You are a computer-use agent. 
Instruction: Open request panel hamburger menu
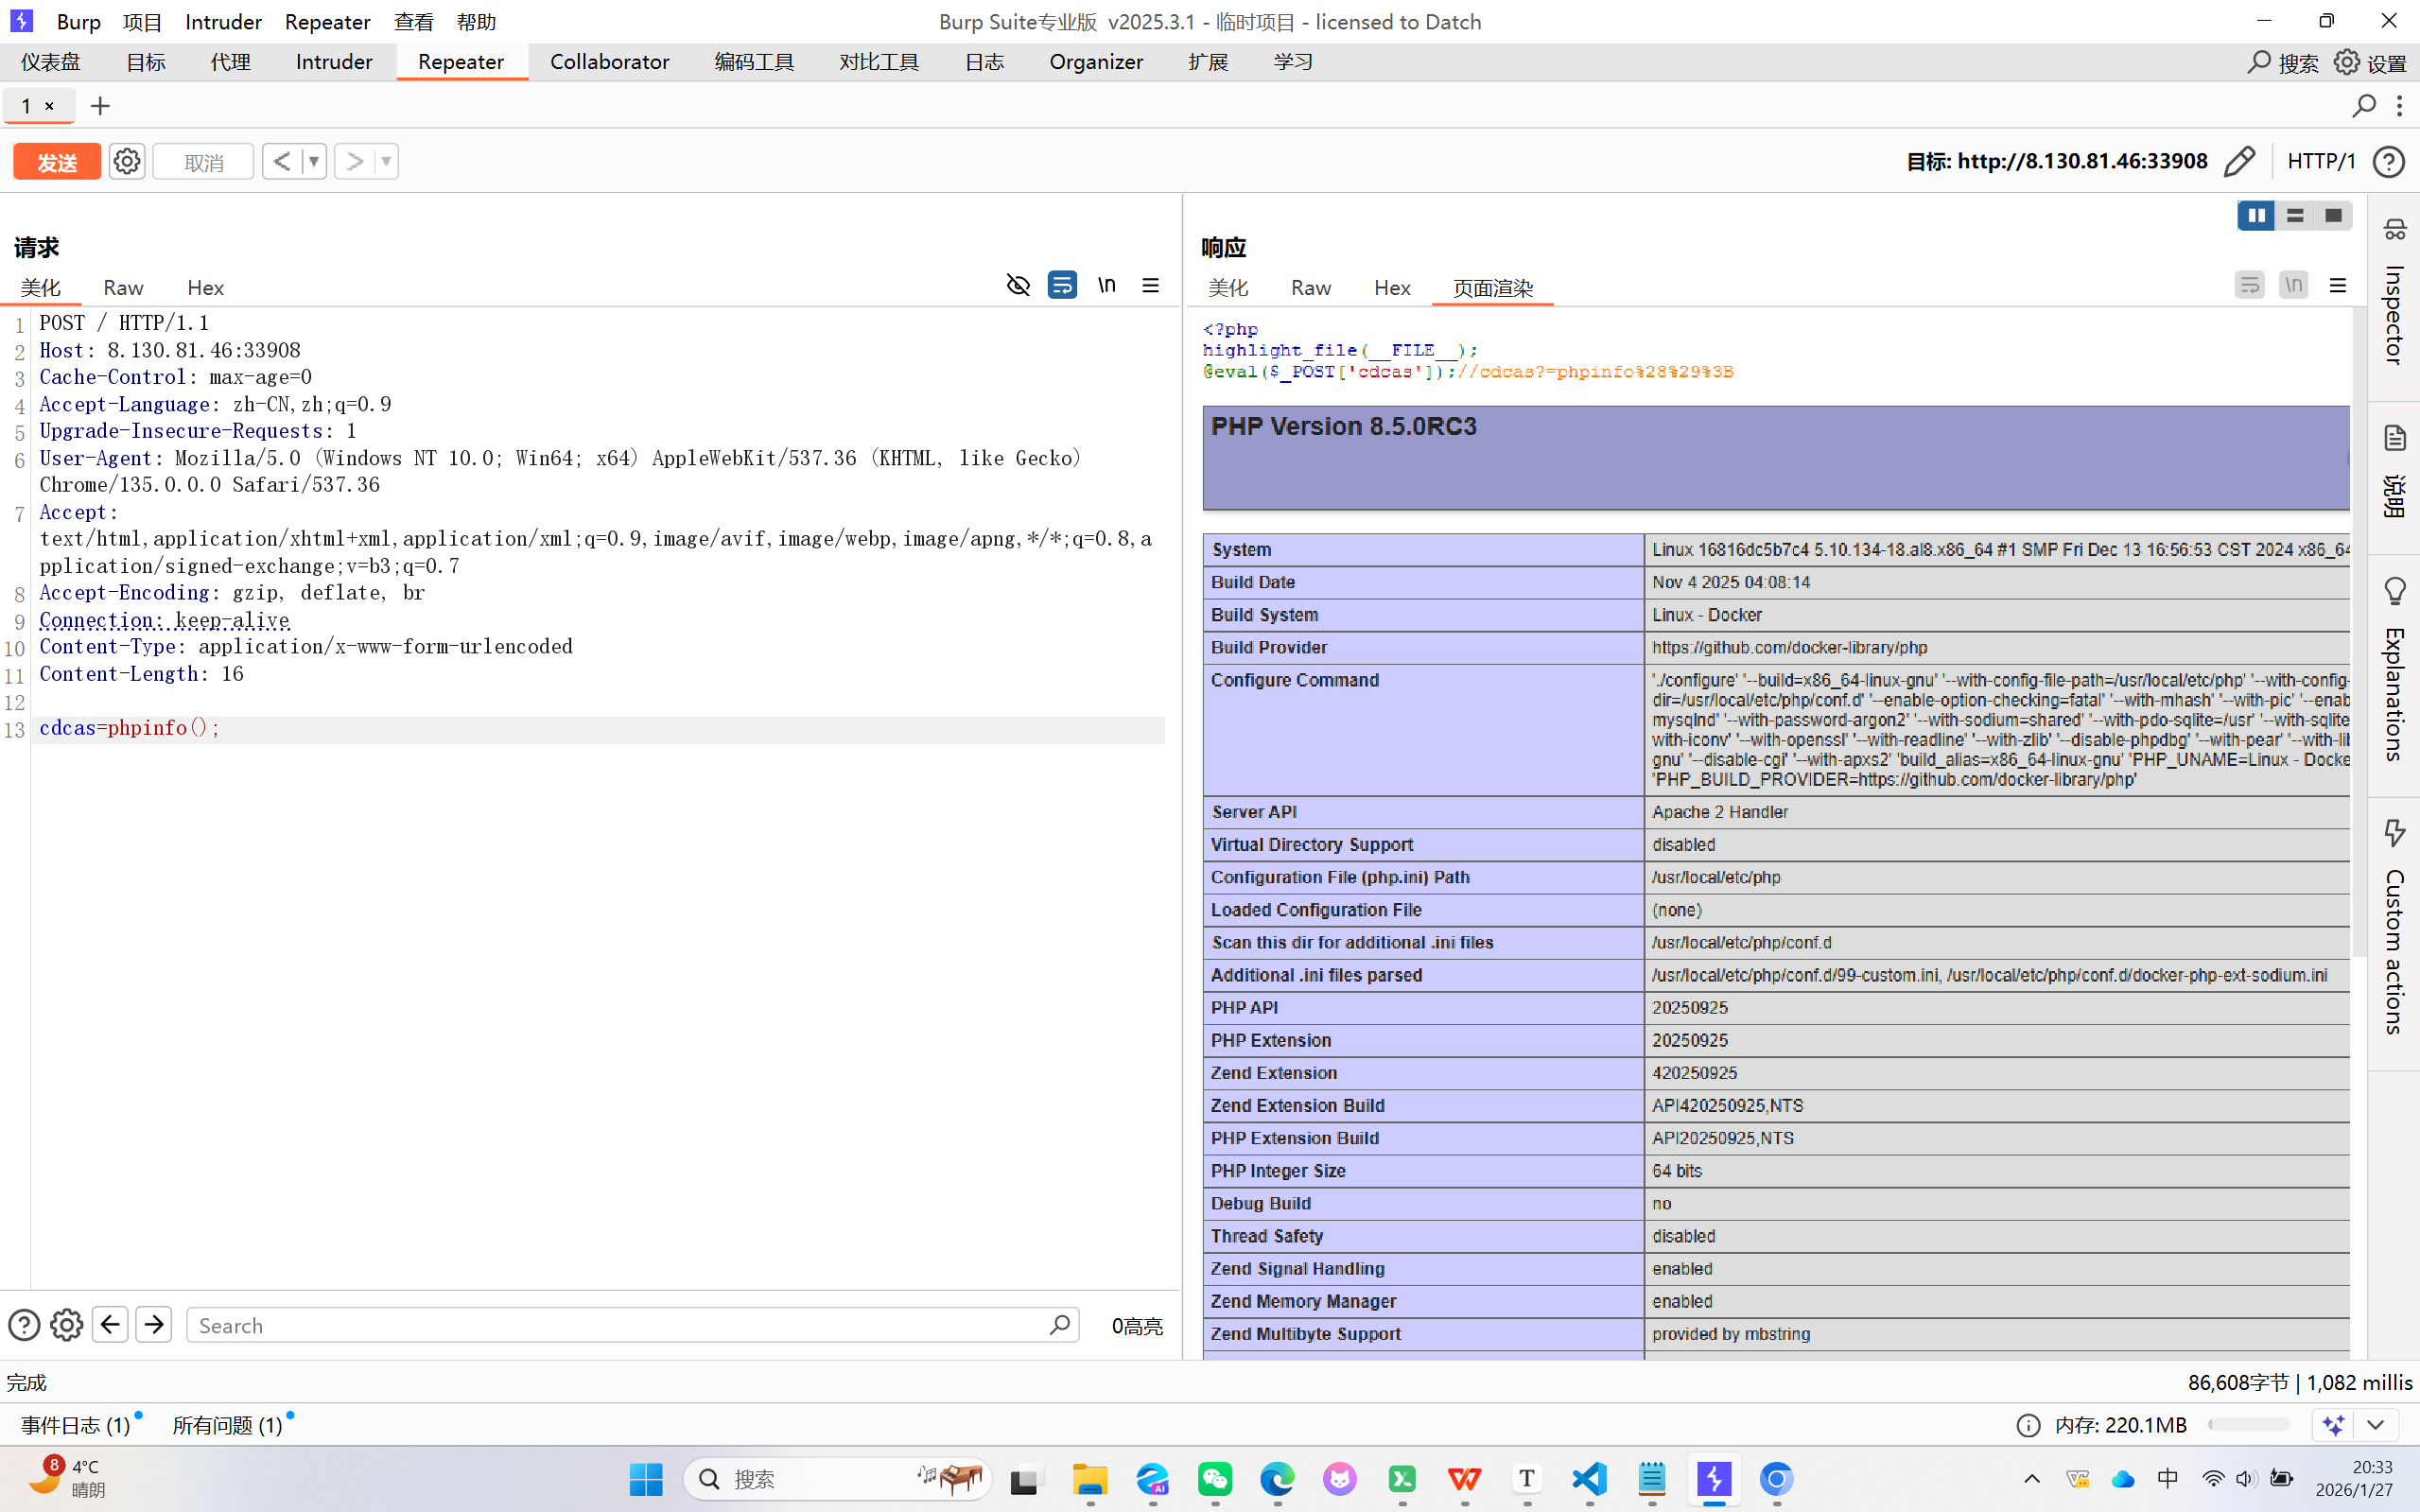click(x=1151, y=285)
